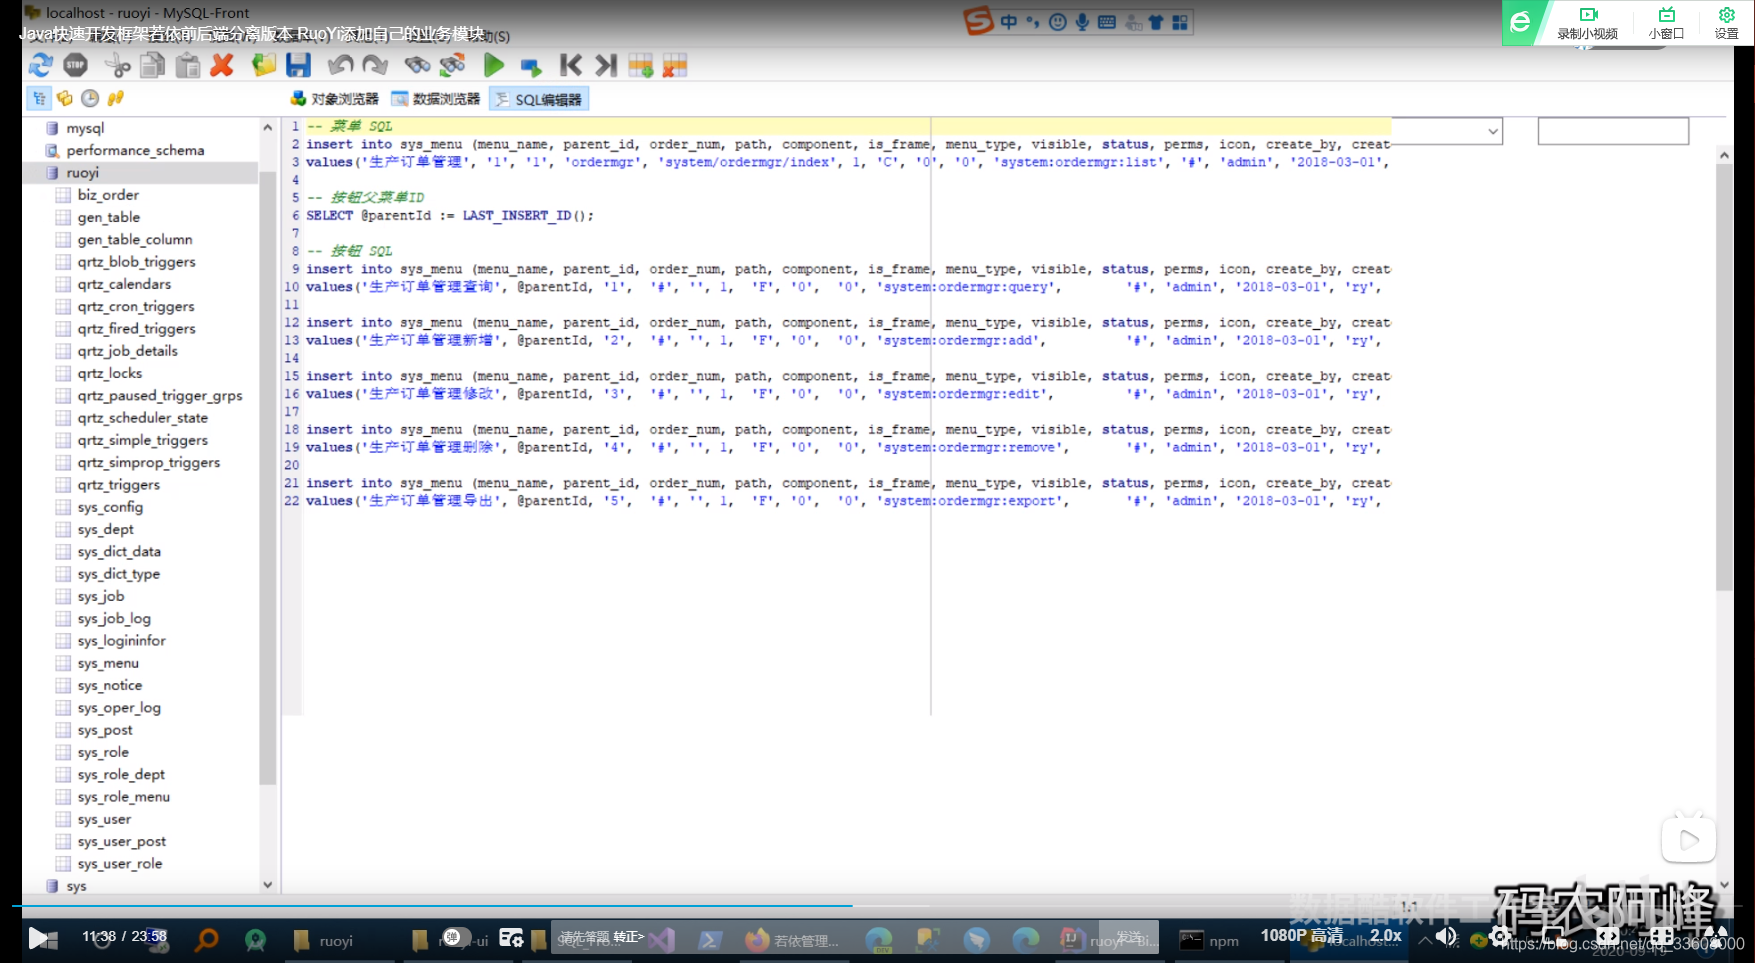
Task: Open the combo box dropdown above editor
Action: pyautogui.click(x=1493, y=131)
